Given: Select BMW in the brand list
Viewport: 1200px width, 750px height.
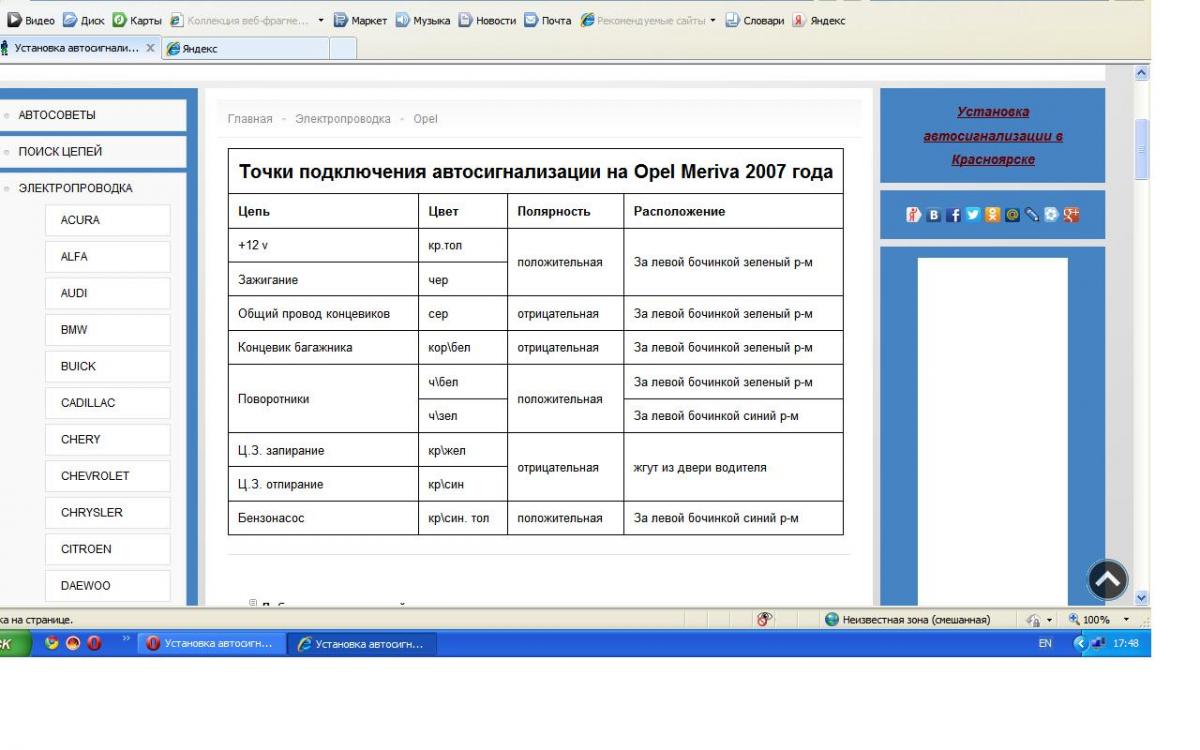Looking at the screenshot, I should (x=108, y=330).
